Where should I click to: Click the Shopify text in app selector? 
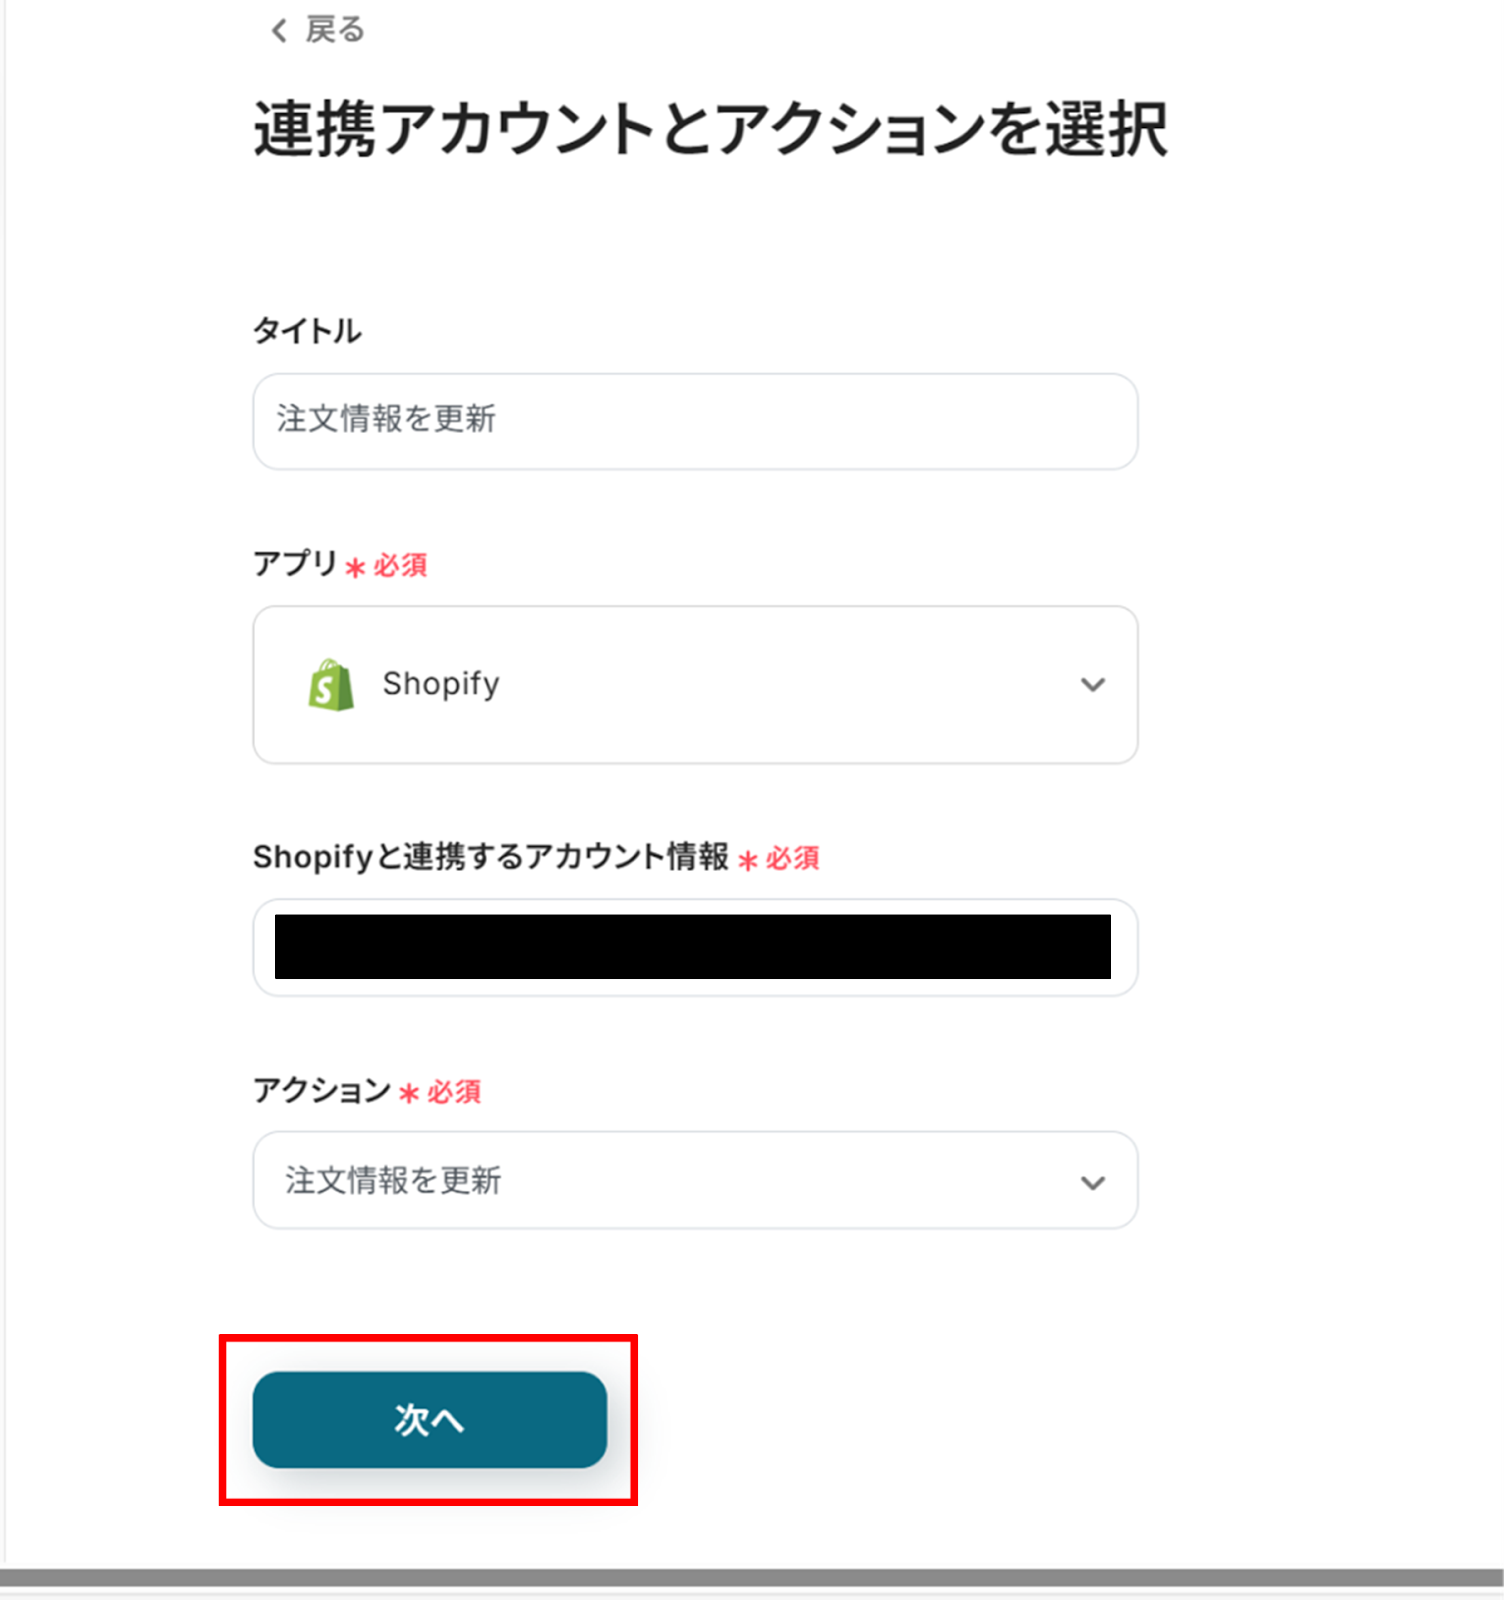pos(441,685)
